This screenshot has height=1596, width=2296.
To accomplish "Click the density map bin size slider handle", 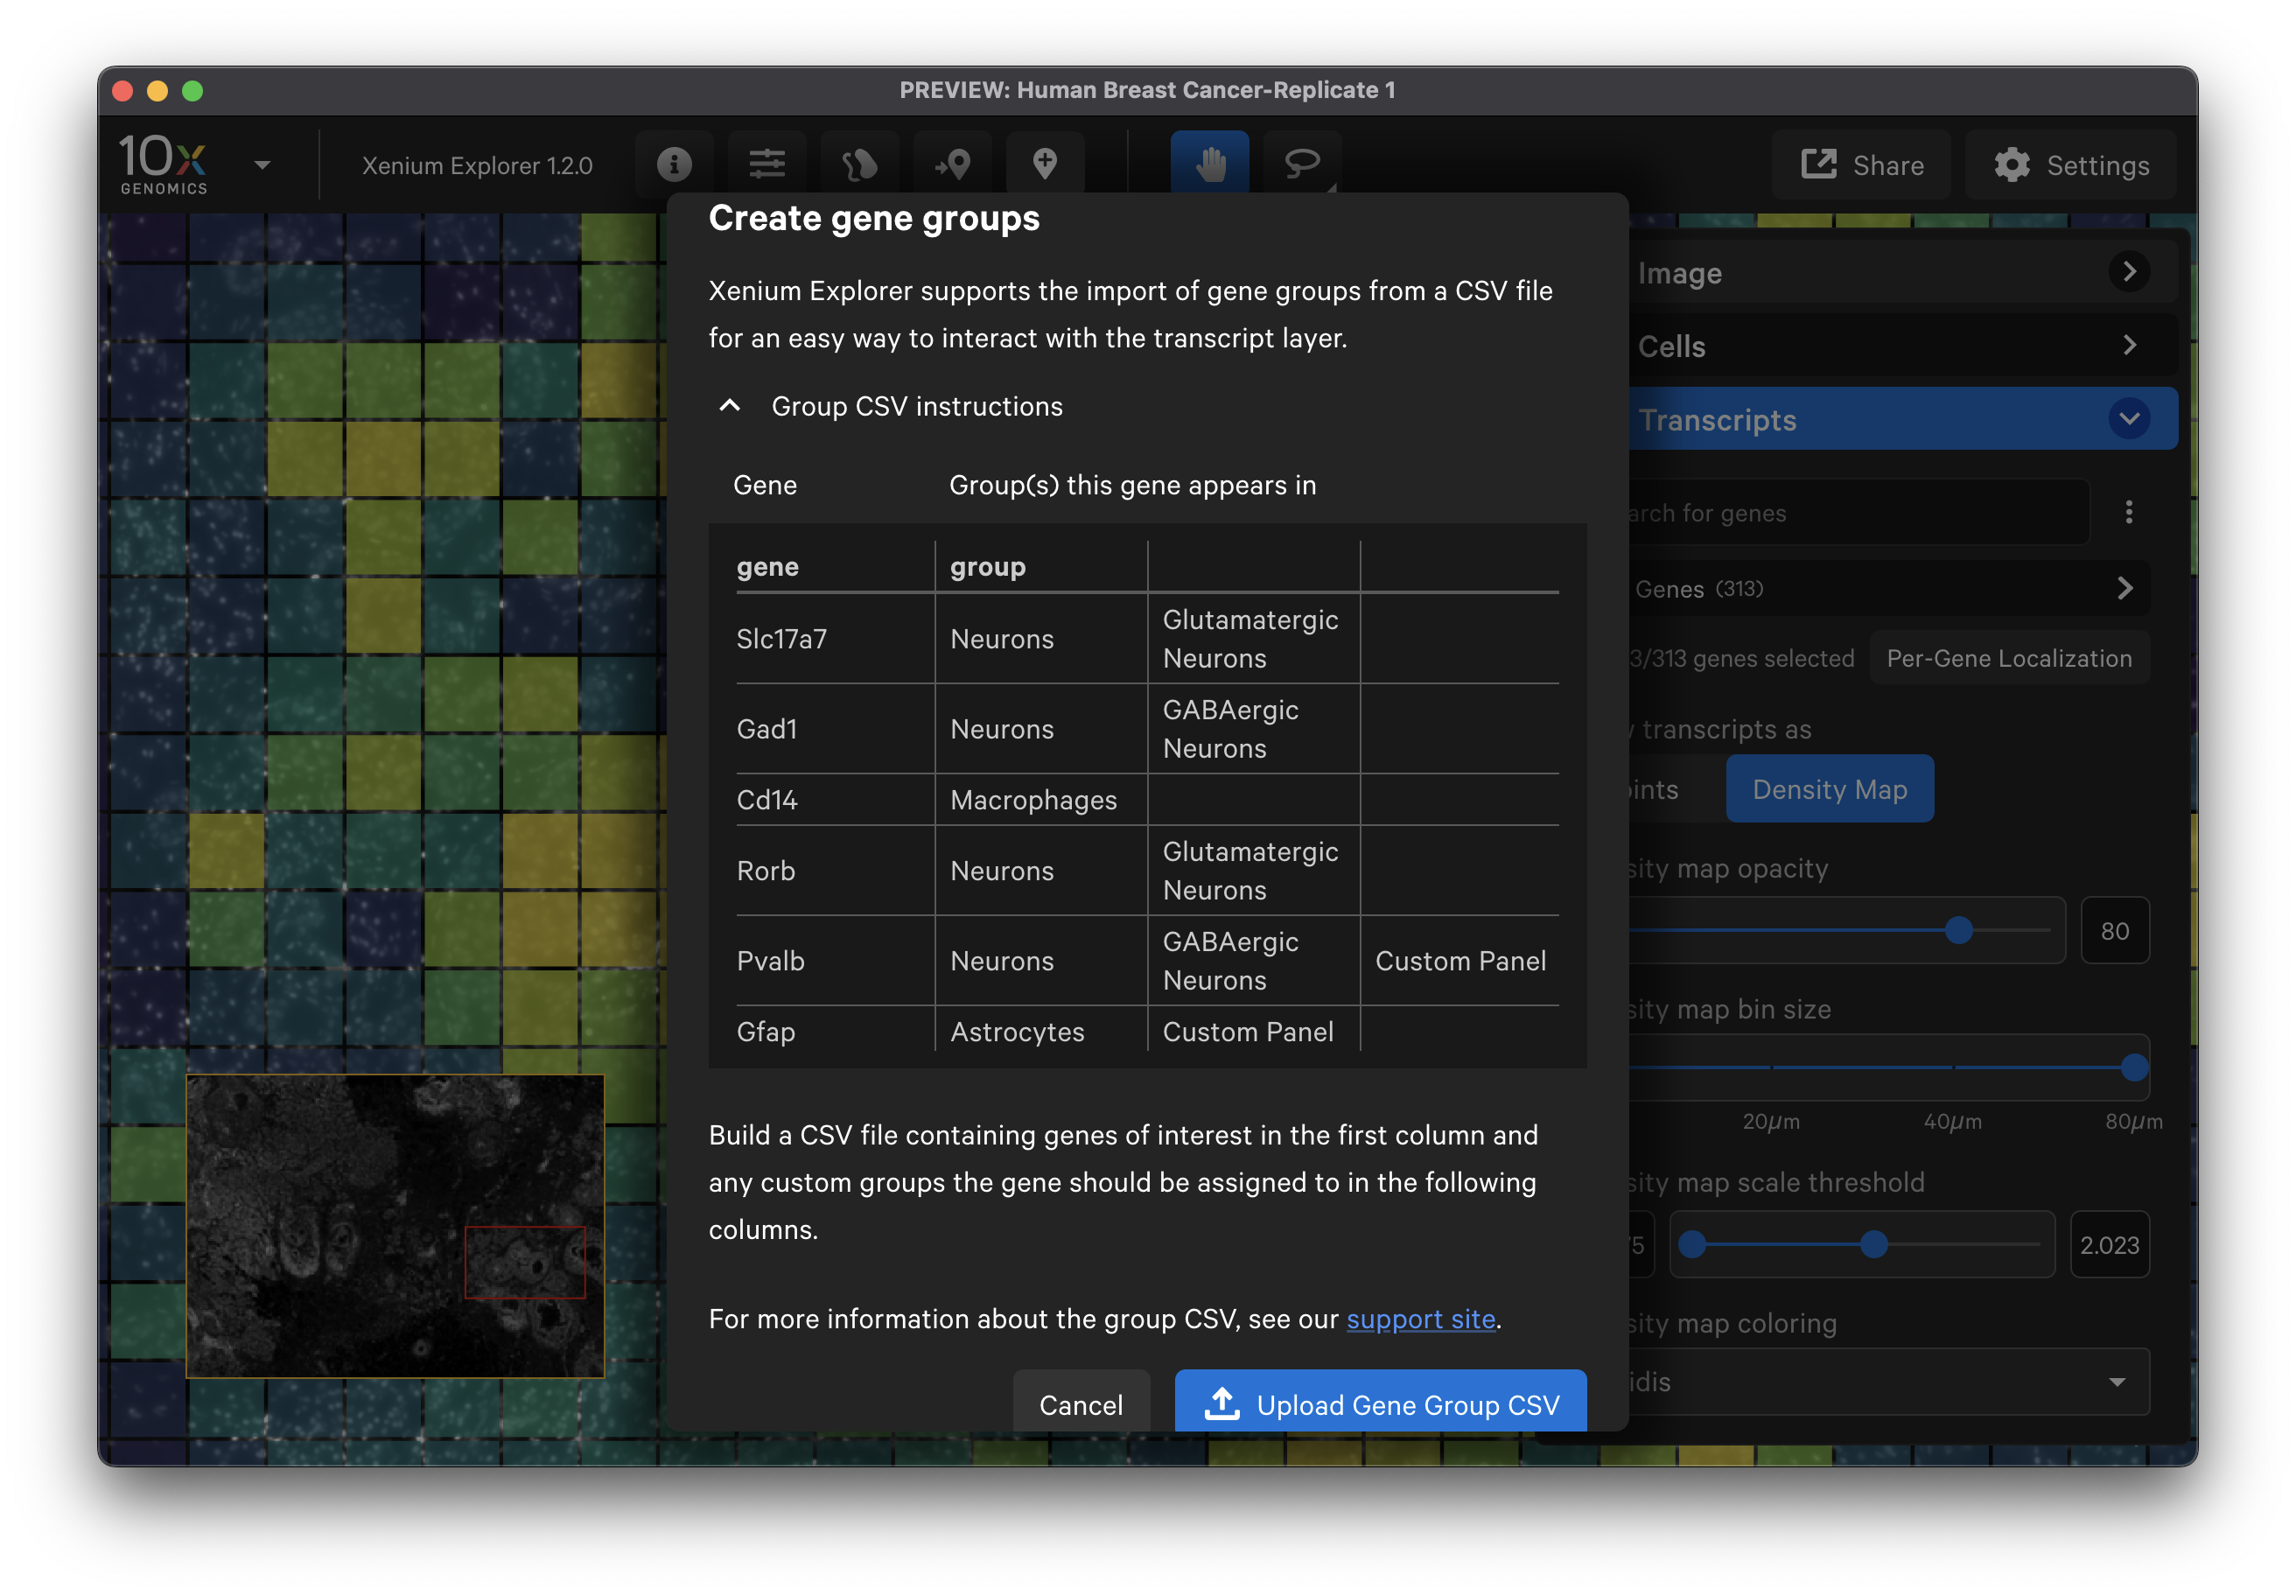I will [2134, 1067].
